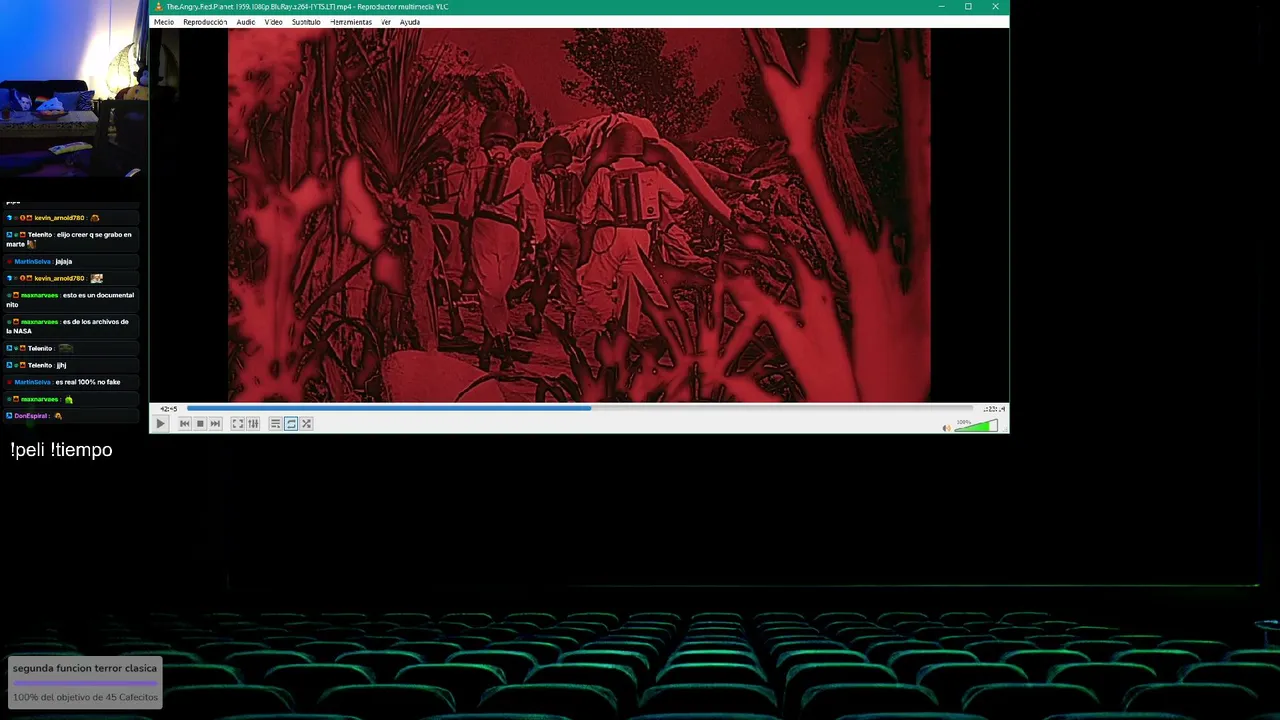Screen dimensions: 1280x720
Task: Close the VLC media player window
Action: point(995,7)
